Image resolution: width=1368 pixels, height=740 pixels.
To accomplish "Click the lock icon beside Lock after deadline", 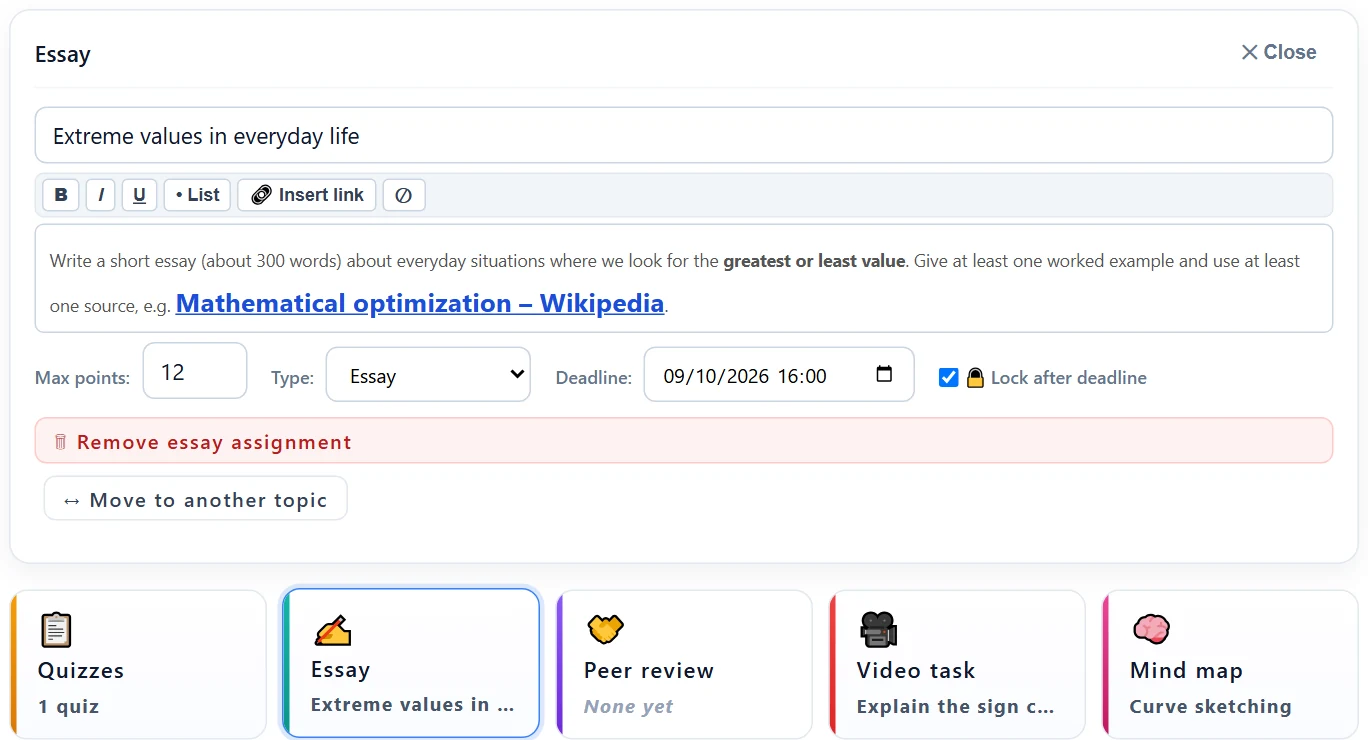I will (975, 378).
